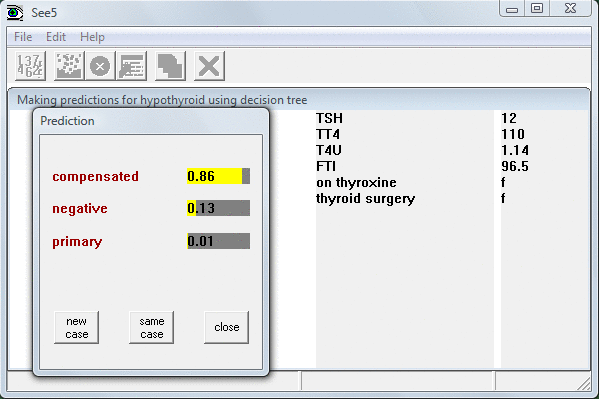
Task: Open the Construct Classifier scattered-dots icon
Action: 69,66
